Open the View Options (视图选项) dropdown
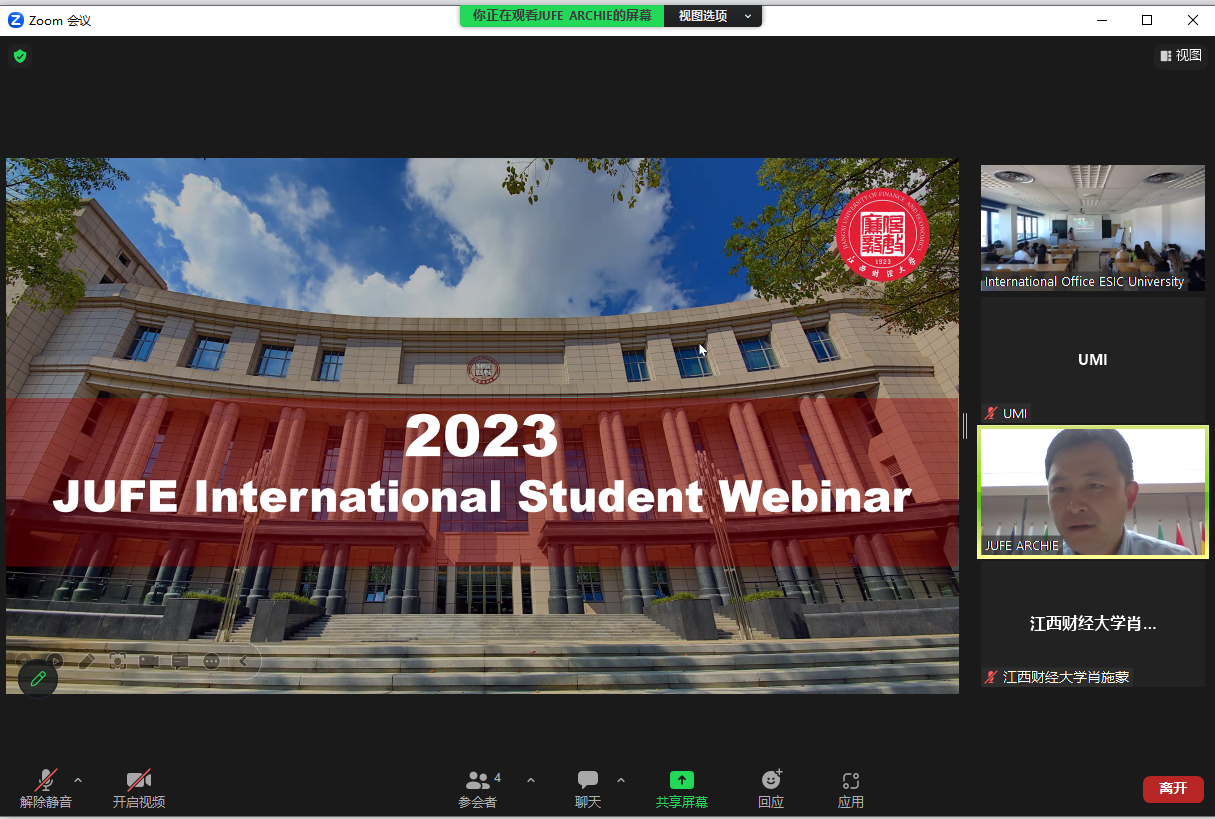 coord(713,16)
